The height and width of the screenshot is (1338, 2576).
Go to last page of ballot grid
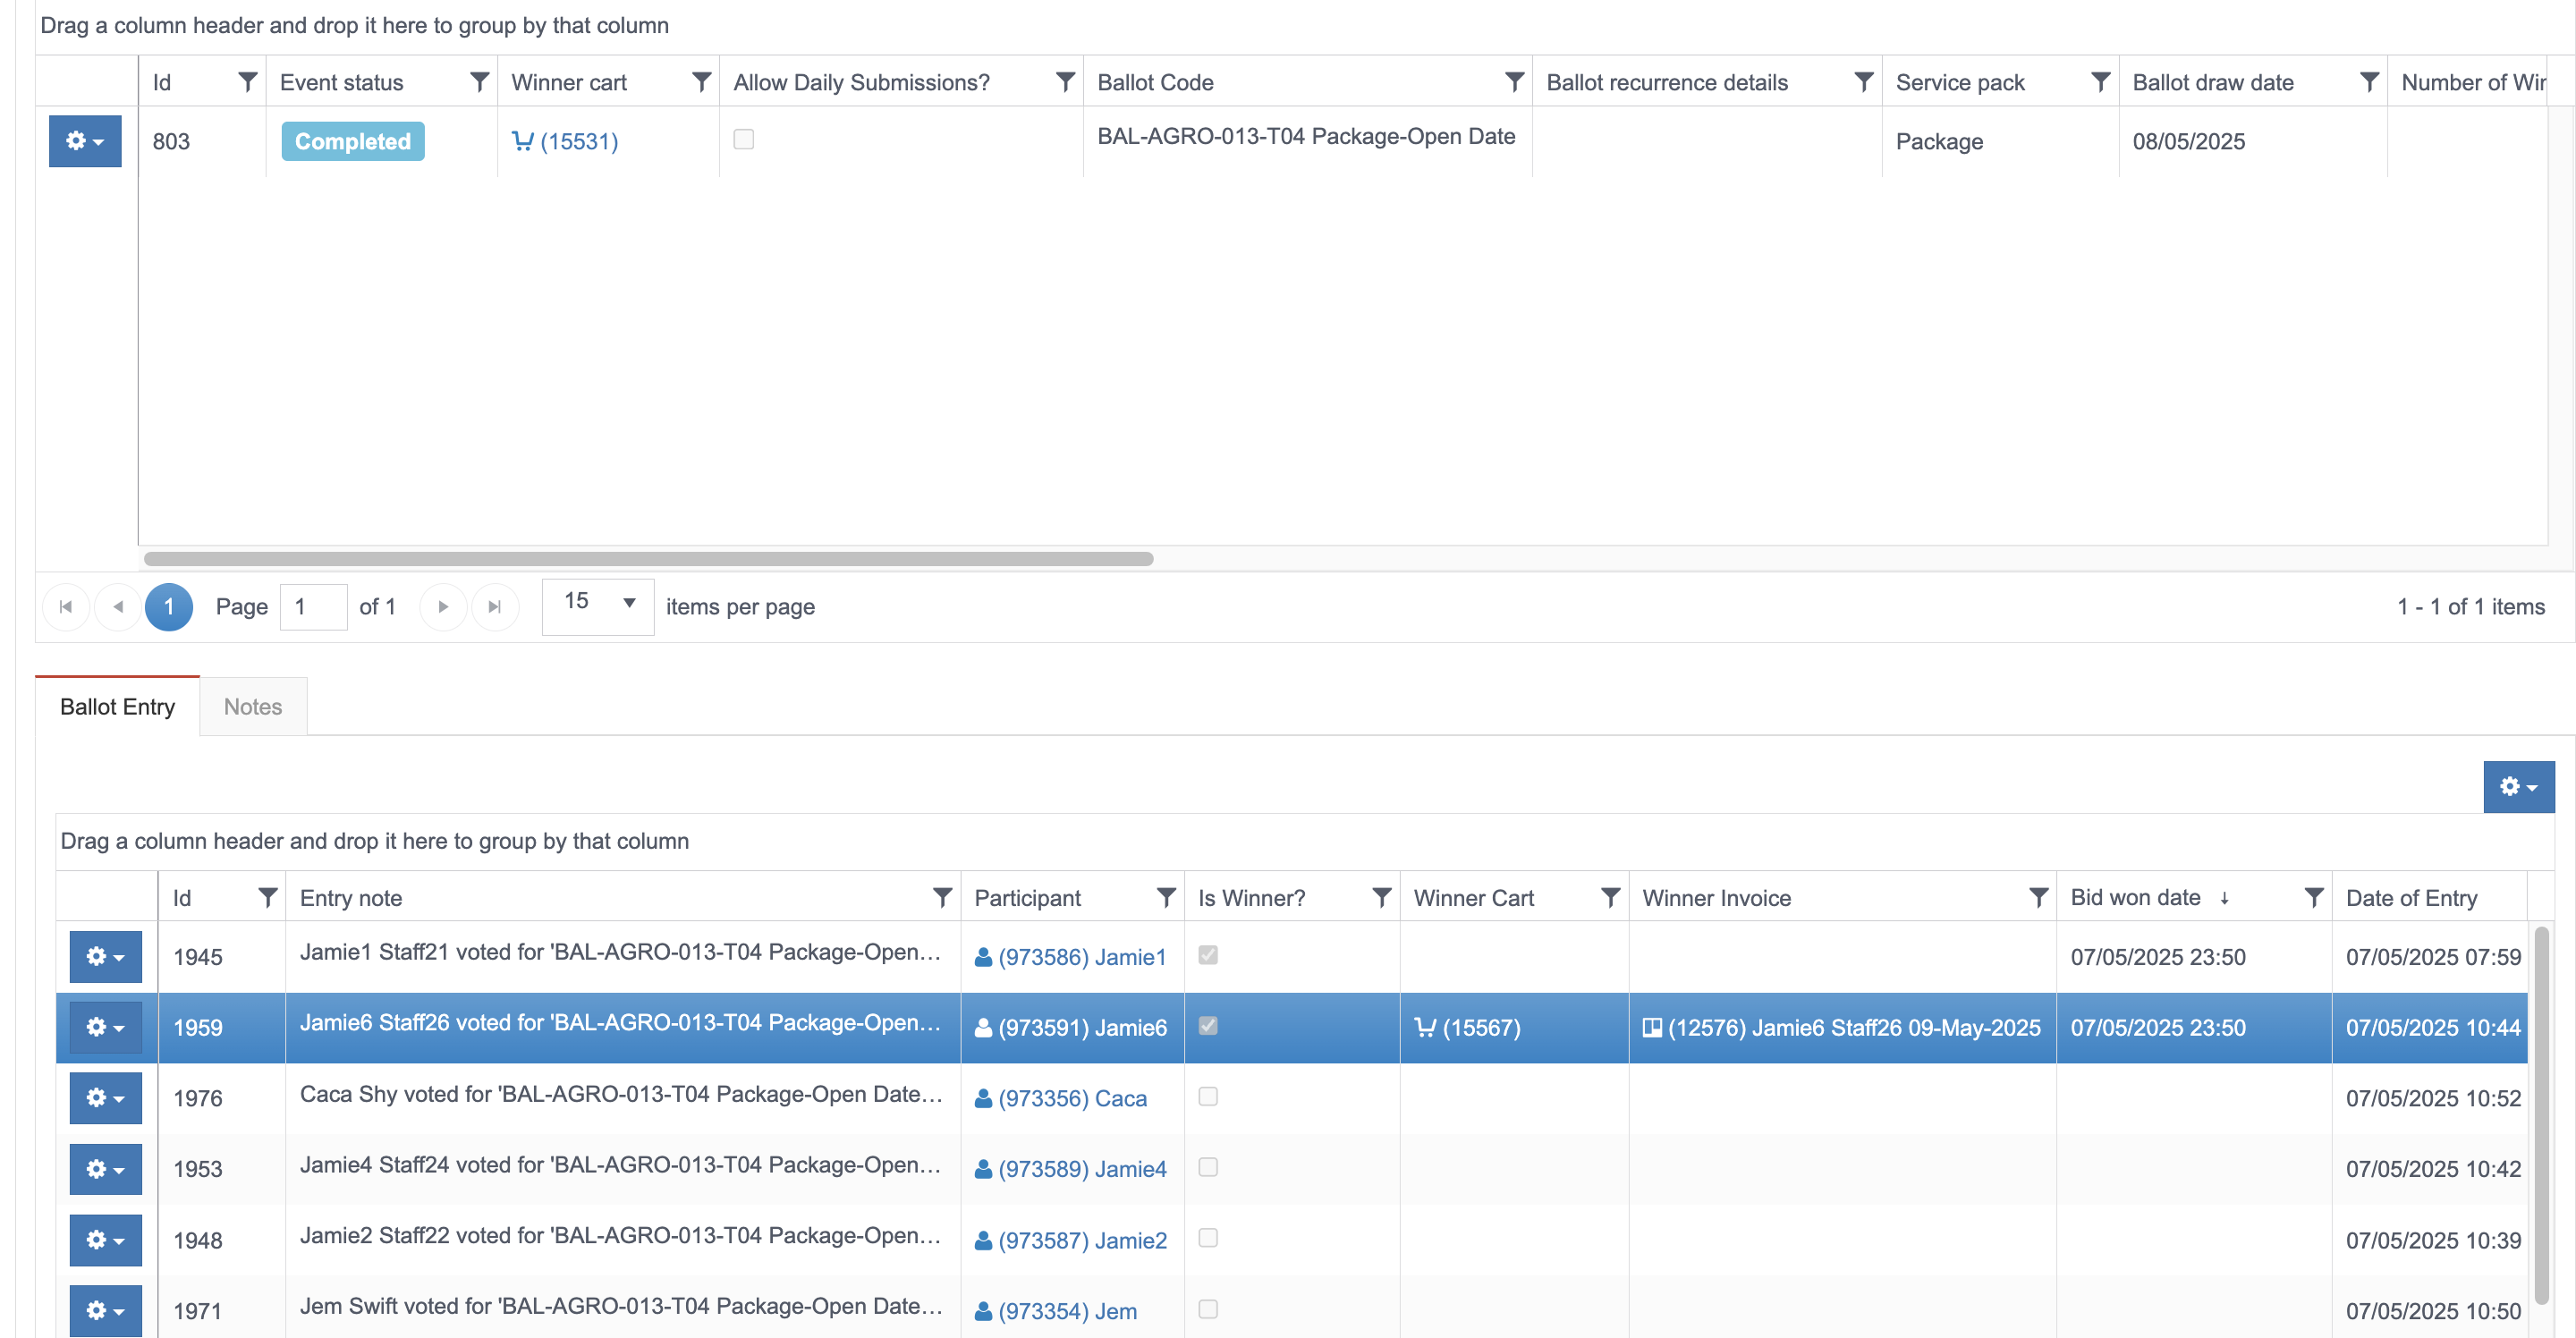494,607
